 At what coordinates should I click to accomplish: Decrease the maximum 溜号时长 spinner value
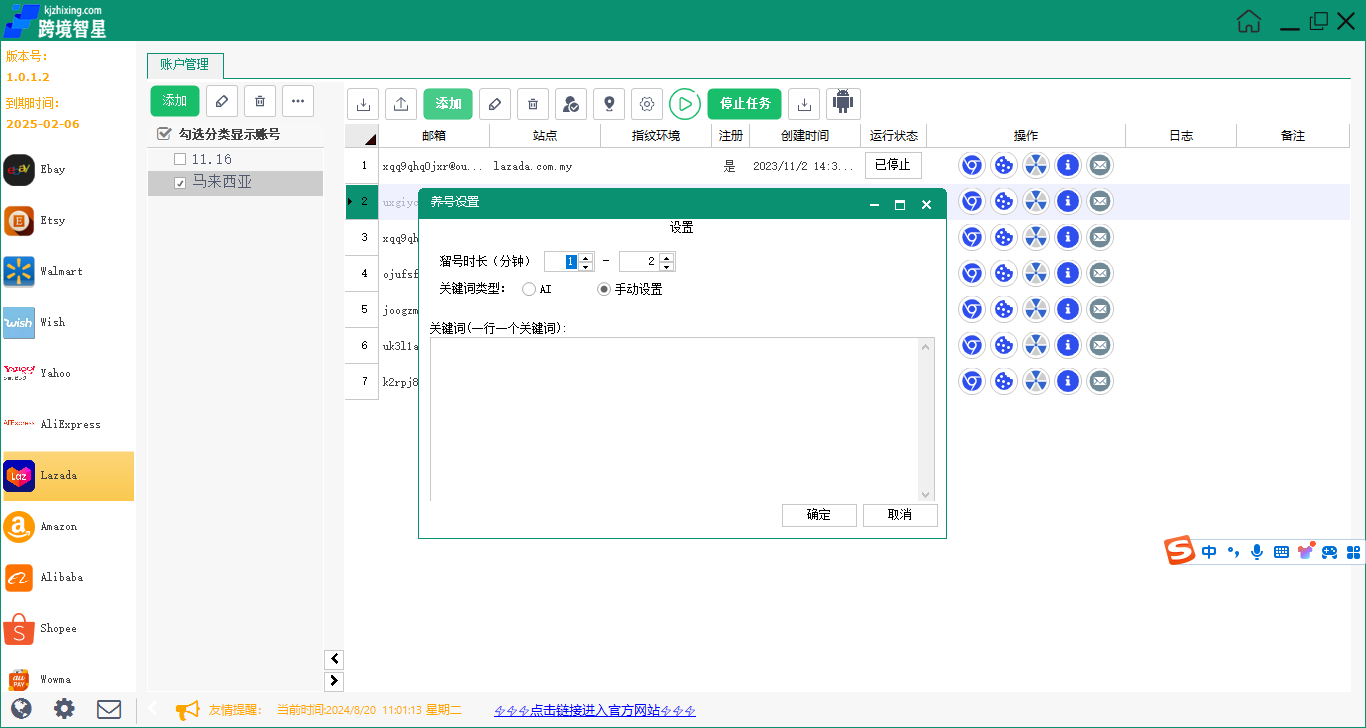tap(667, 266)
